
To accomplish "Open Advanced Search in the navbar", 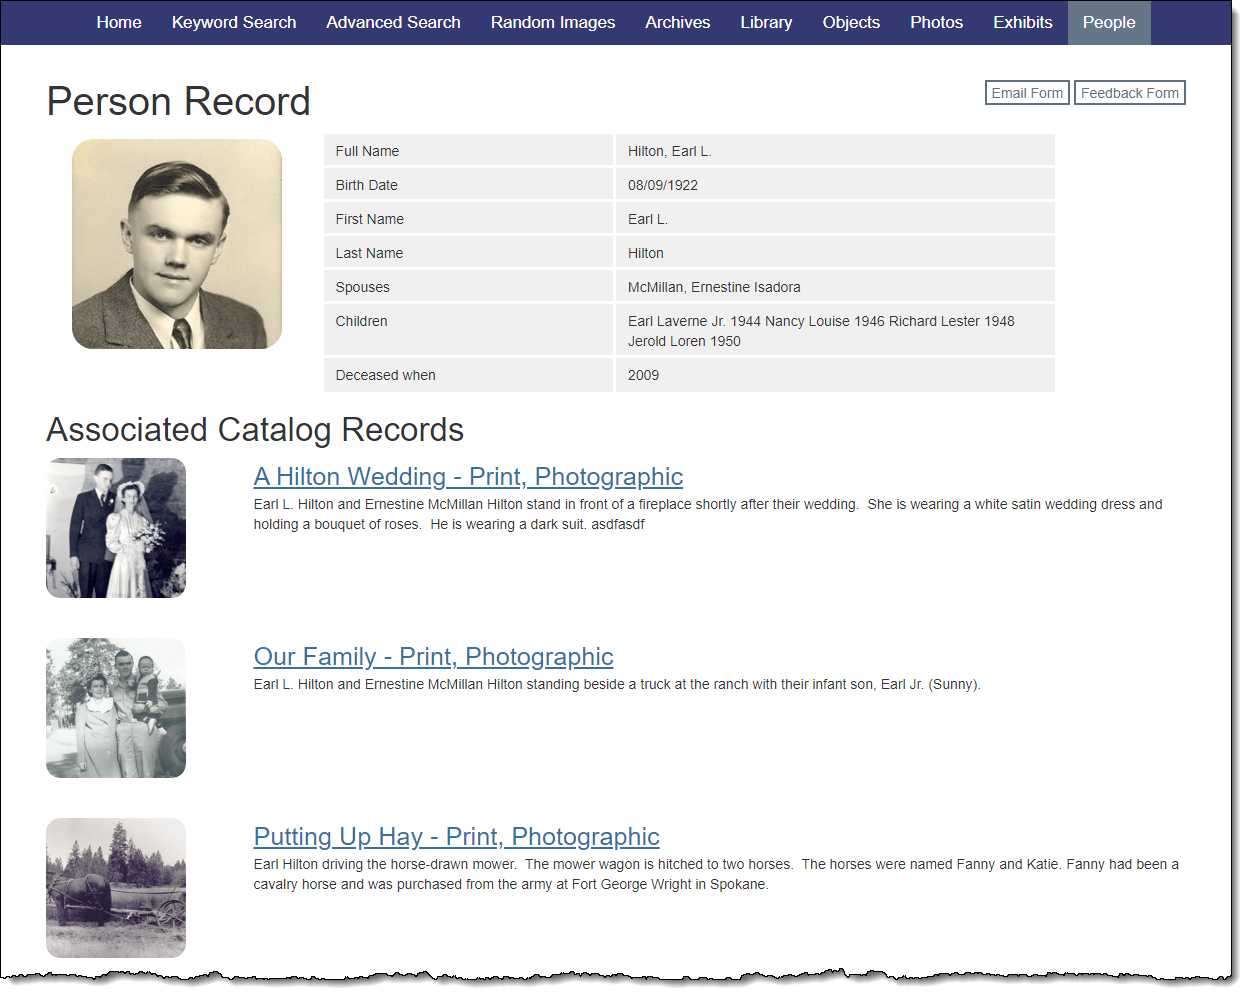I will click(x=393, y=22).
